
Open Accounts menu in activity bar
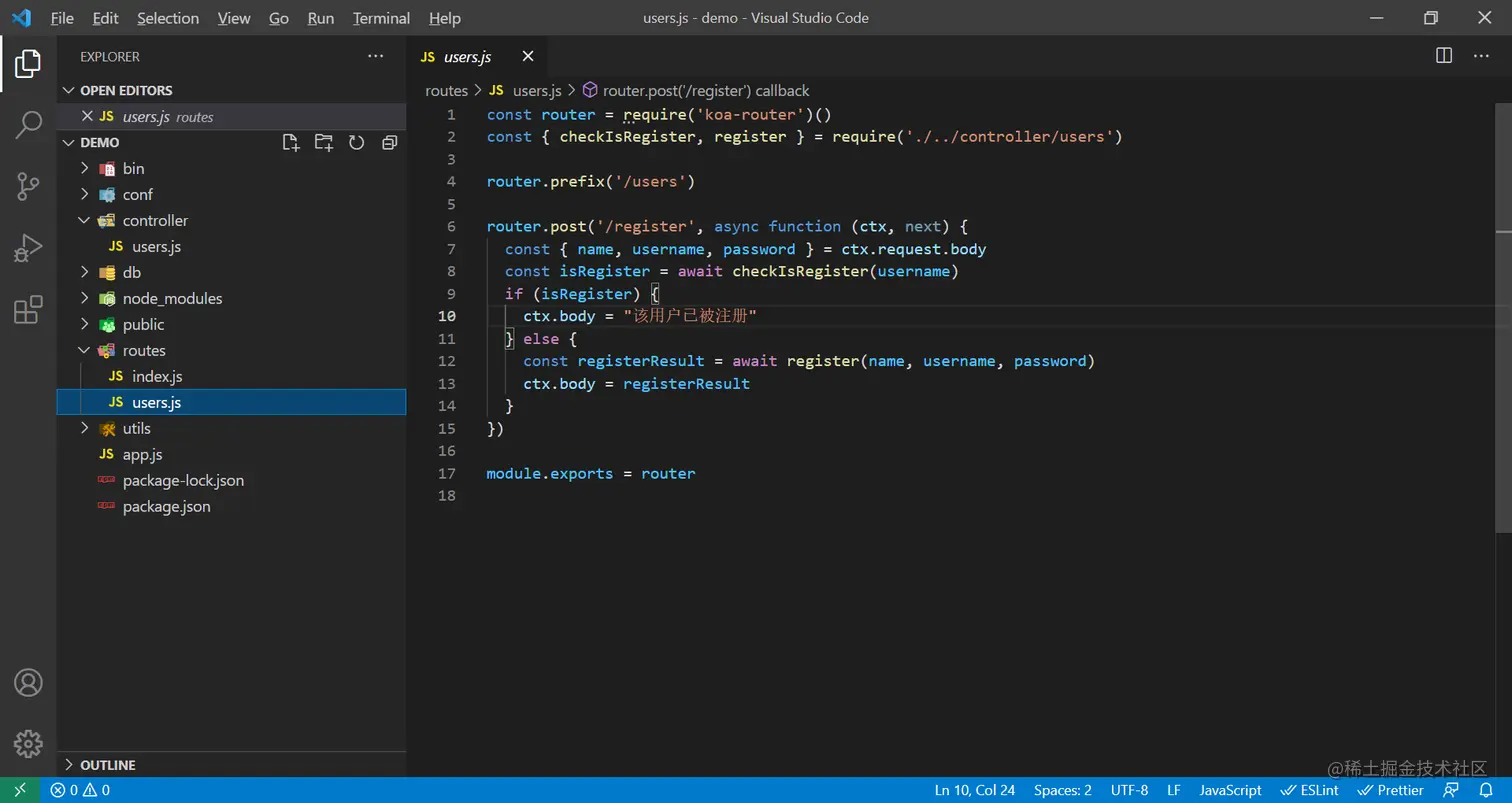[28, 683]
